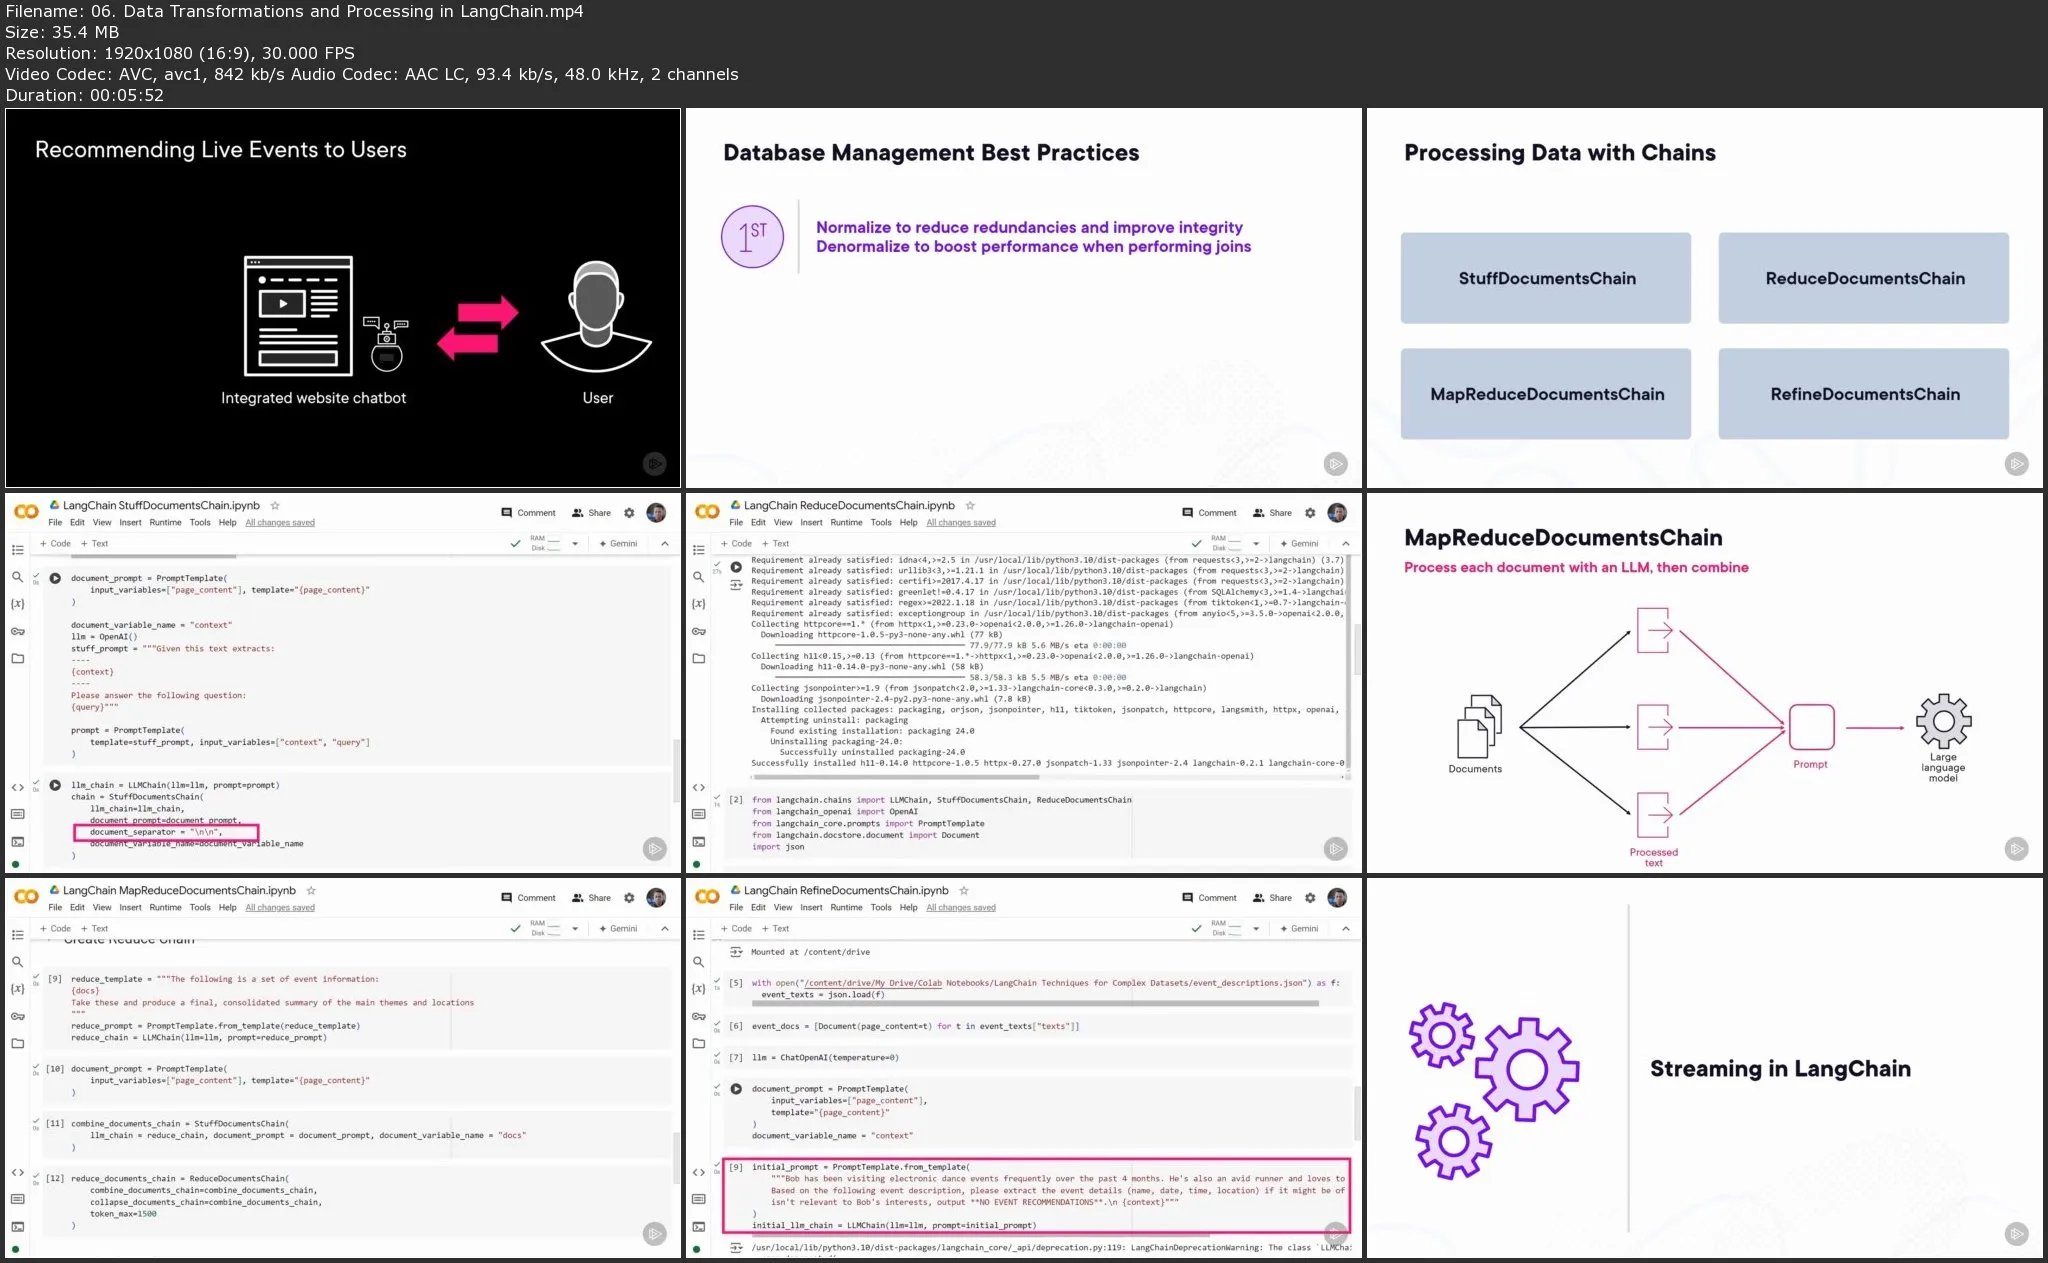Open View menu in ReduceDocumentsChain notebook
Viewport: 2048px width, 1263px height.
[783, 523]
